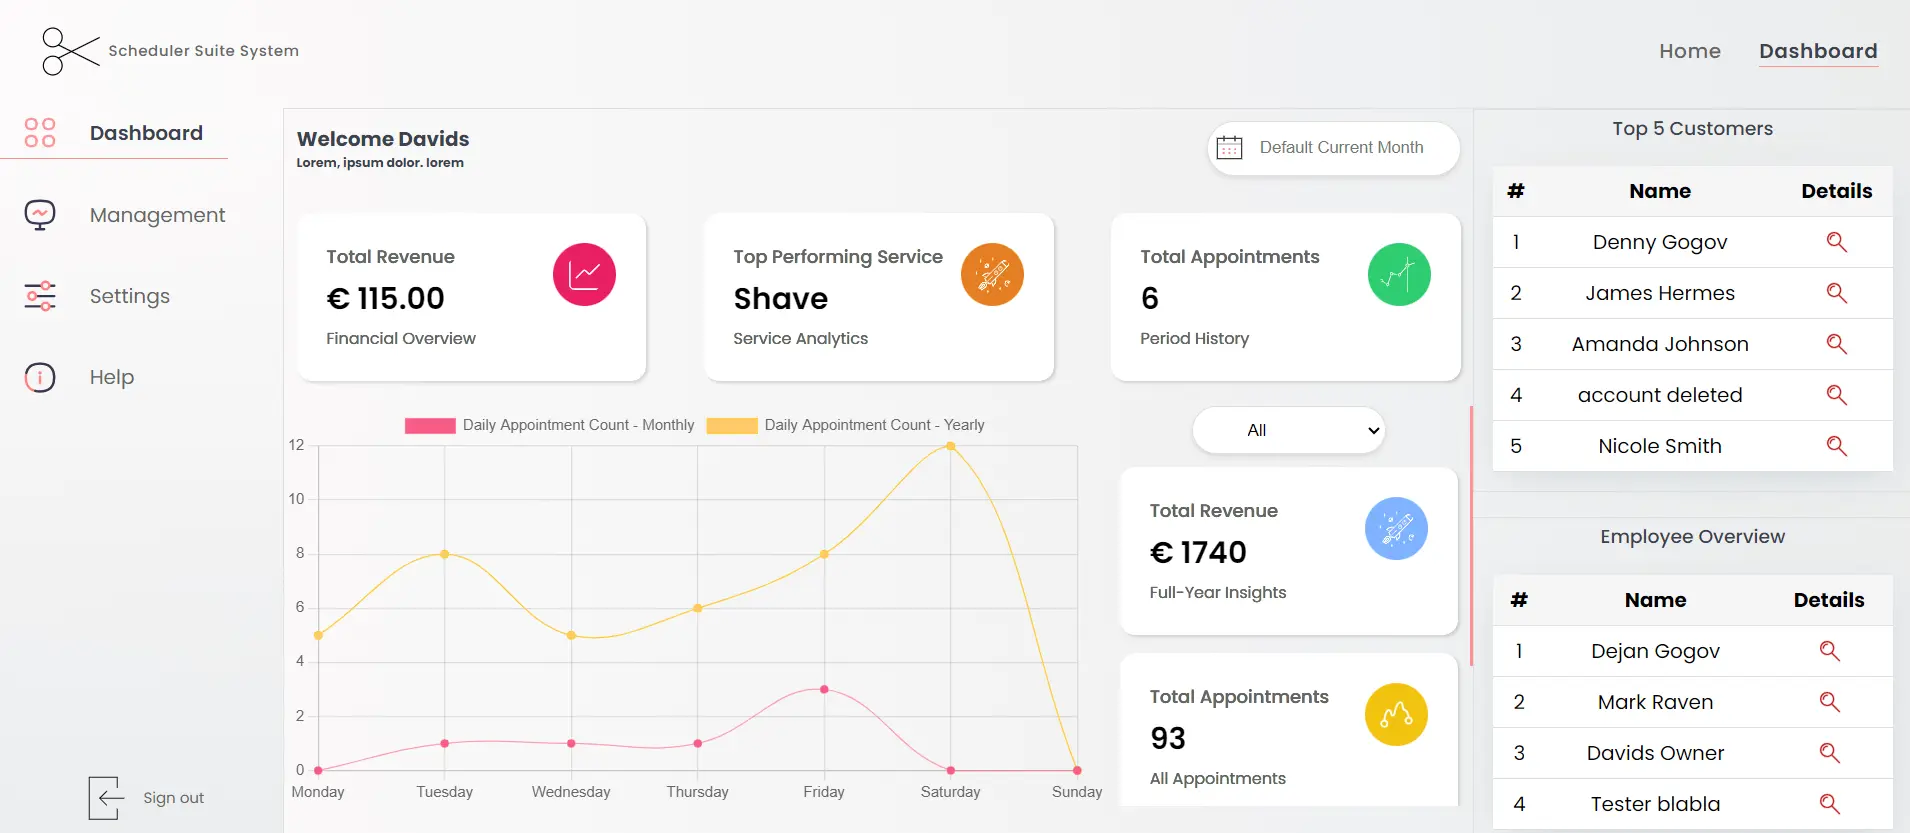Open Settings in the sidebar
The height and width of the screenshot is (833, 1910).
coord(130,296)
